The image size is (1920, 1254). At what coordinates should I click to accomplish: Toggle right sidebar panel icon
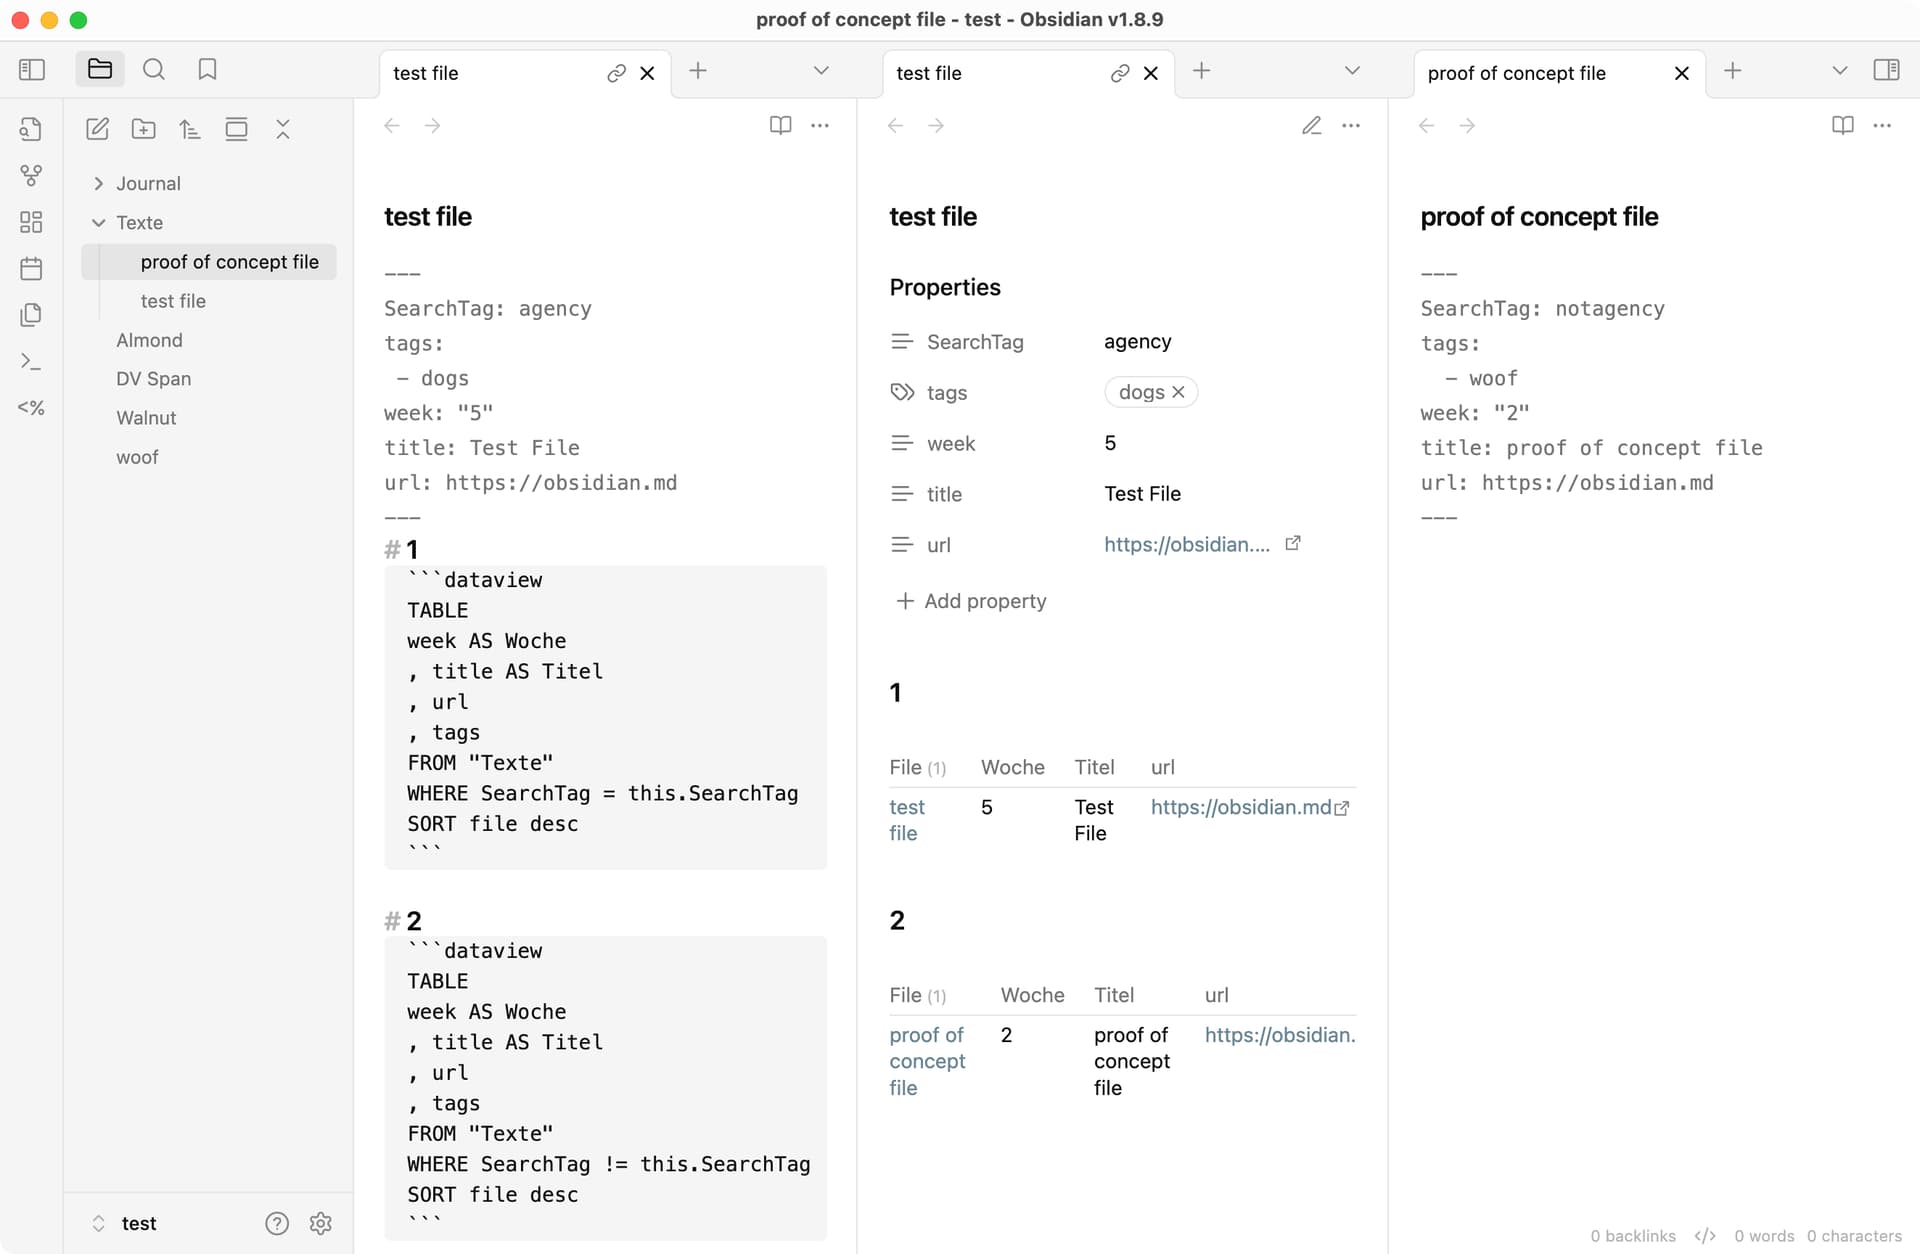tap(1886, 70)
